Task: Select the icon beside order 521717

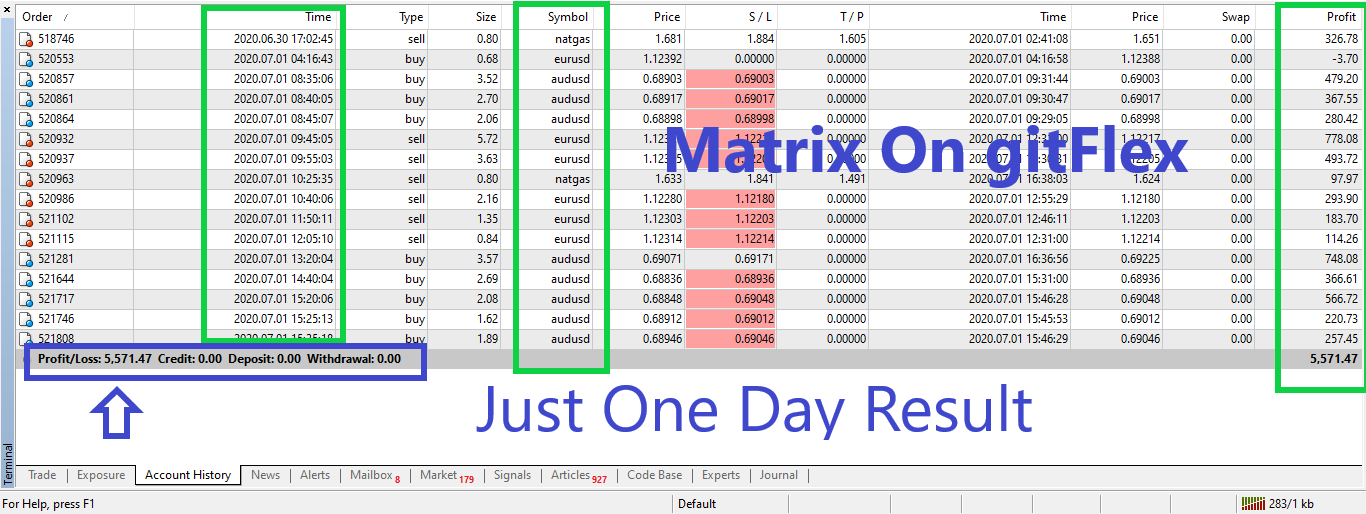Action: click(x=26, y=299)
